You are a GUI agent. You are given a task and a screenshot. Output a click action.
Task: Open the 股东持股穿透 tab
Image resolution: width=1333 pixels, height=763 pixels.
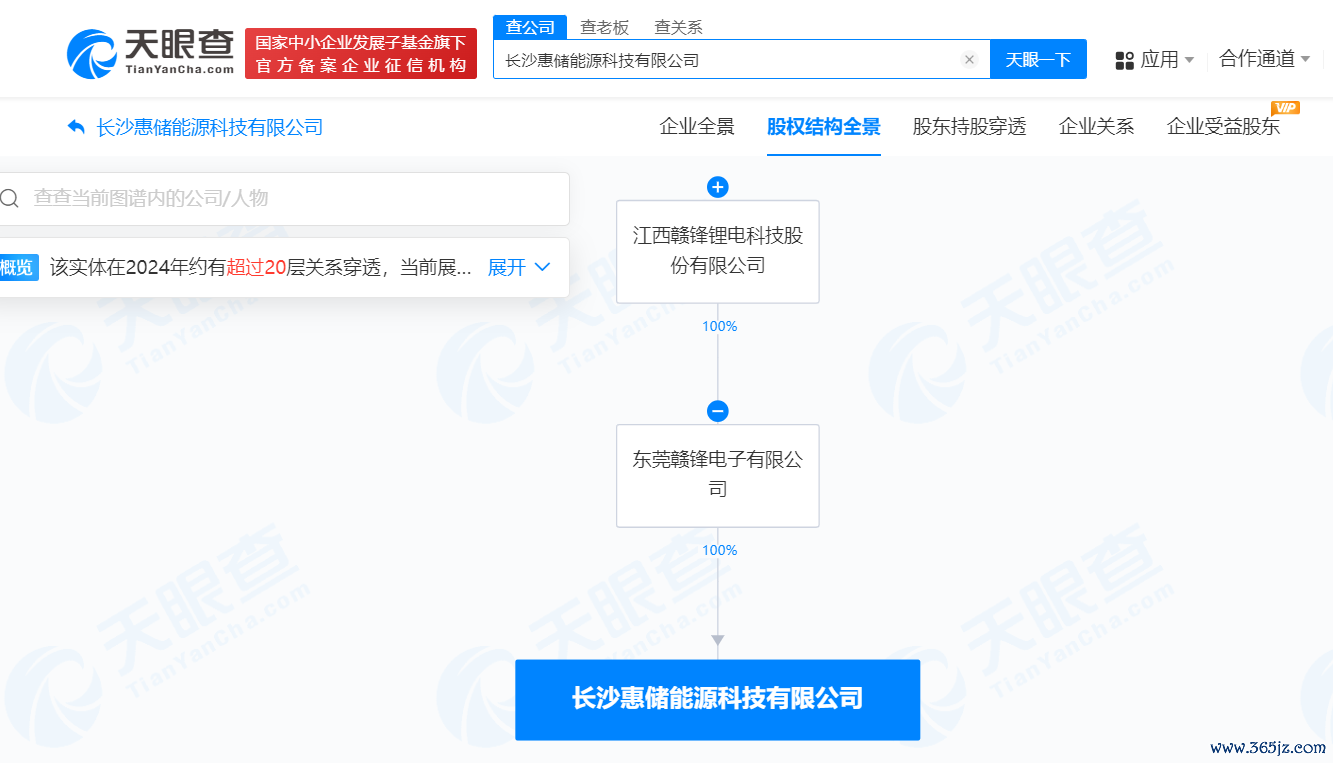click(x=970, y=127)
